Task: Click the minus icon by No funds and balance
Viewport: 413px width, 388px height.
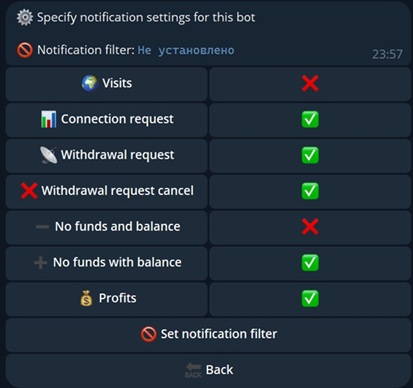Action: tap(42, 227)
